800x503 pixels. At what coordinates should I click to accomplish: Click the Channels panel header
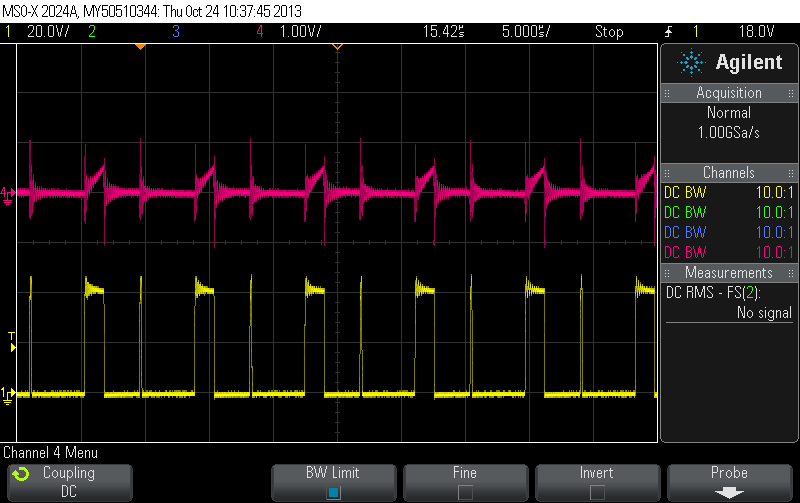[x=729, y=172]
